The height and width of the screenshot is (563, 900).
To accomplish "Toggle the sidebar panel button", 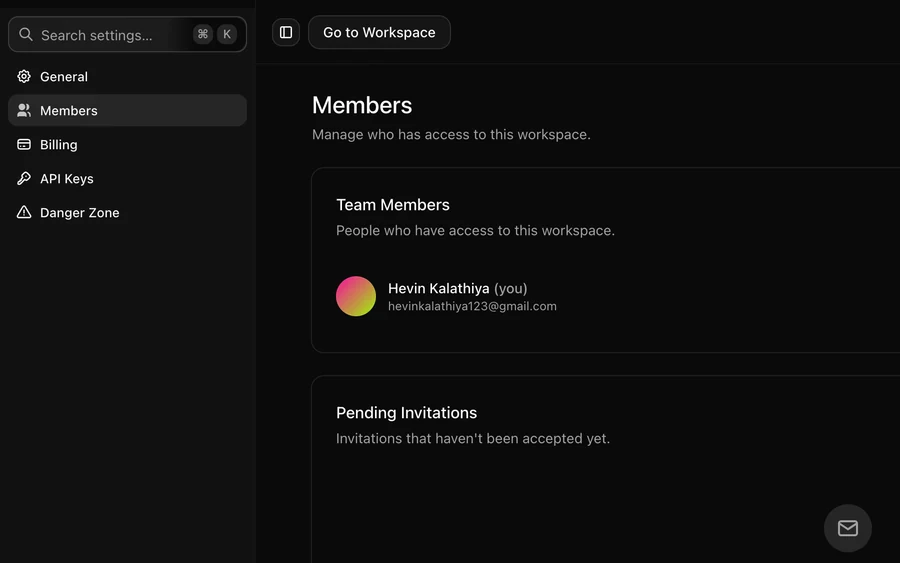I will pos(286,33).
